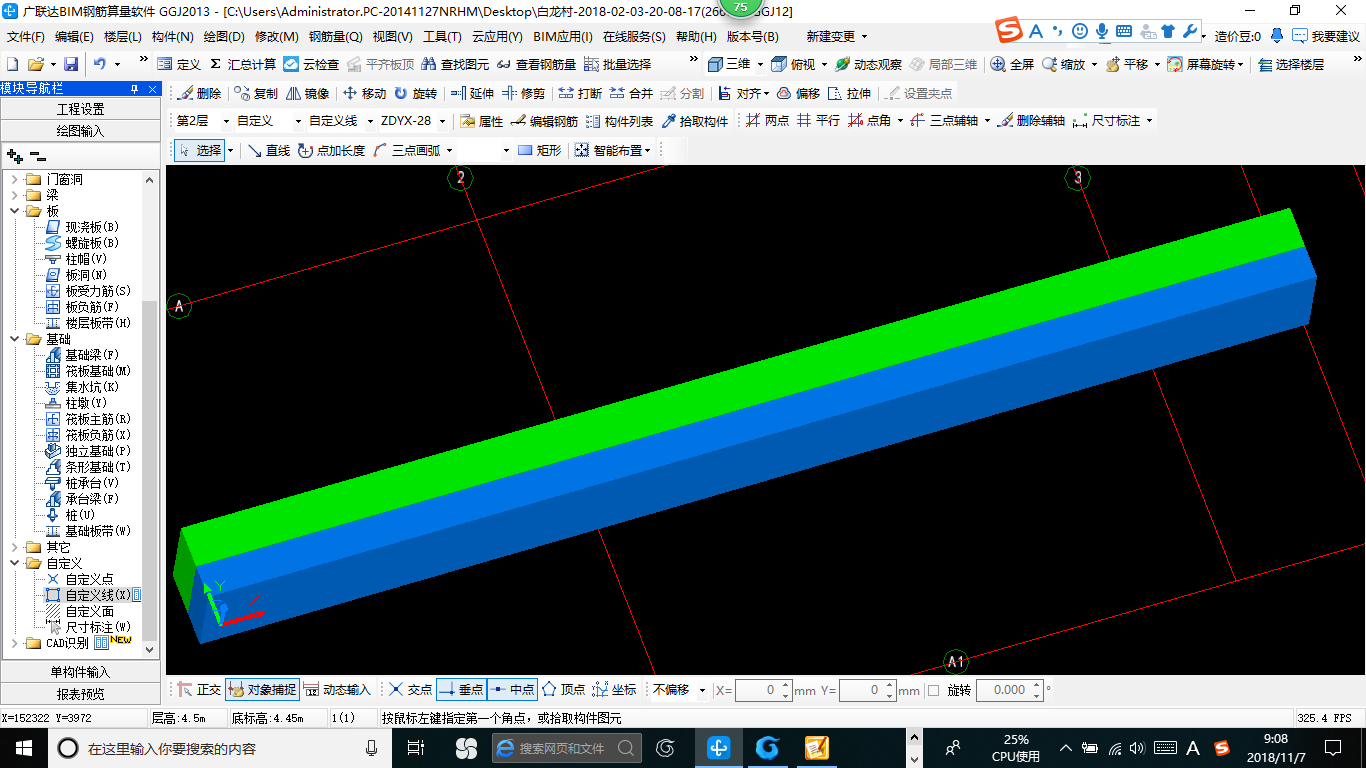Click 删除辅轴 (delete auxiliary axis)
Image resolution: width=1366 pixels, height=768 pixels.
coord(1030,121)
